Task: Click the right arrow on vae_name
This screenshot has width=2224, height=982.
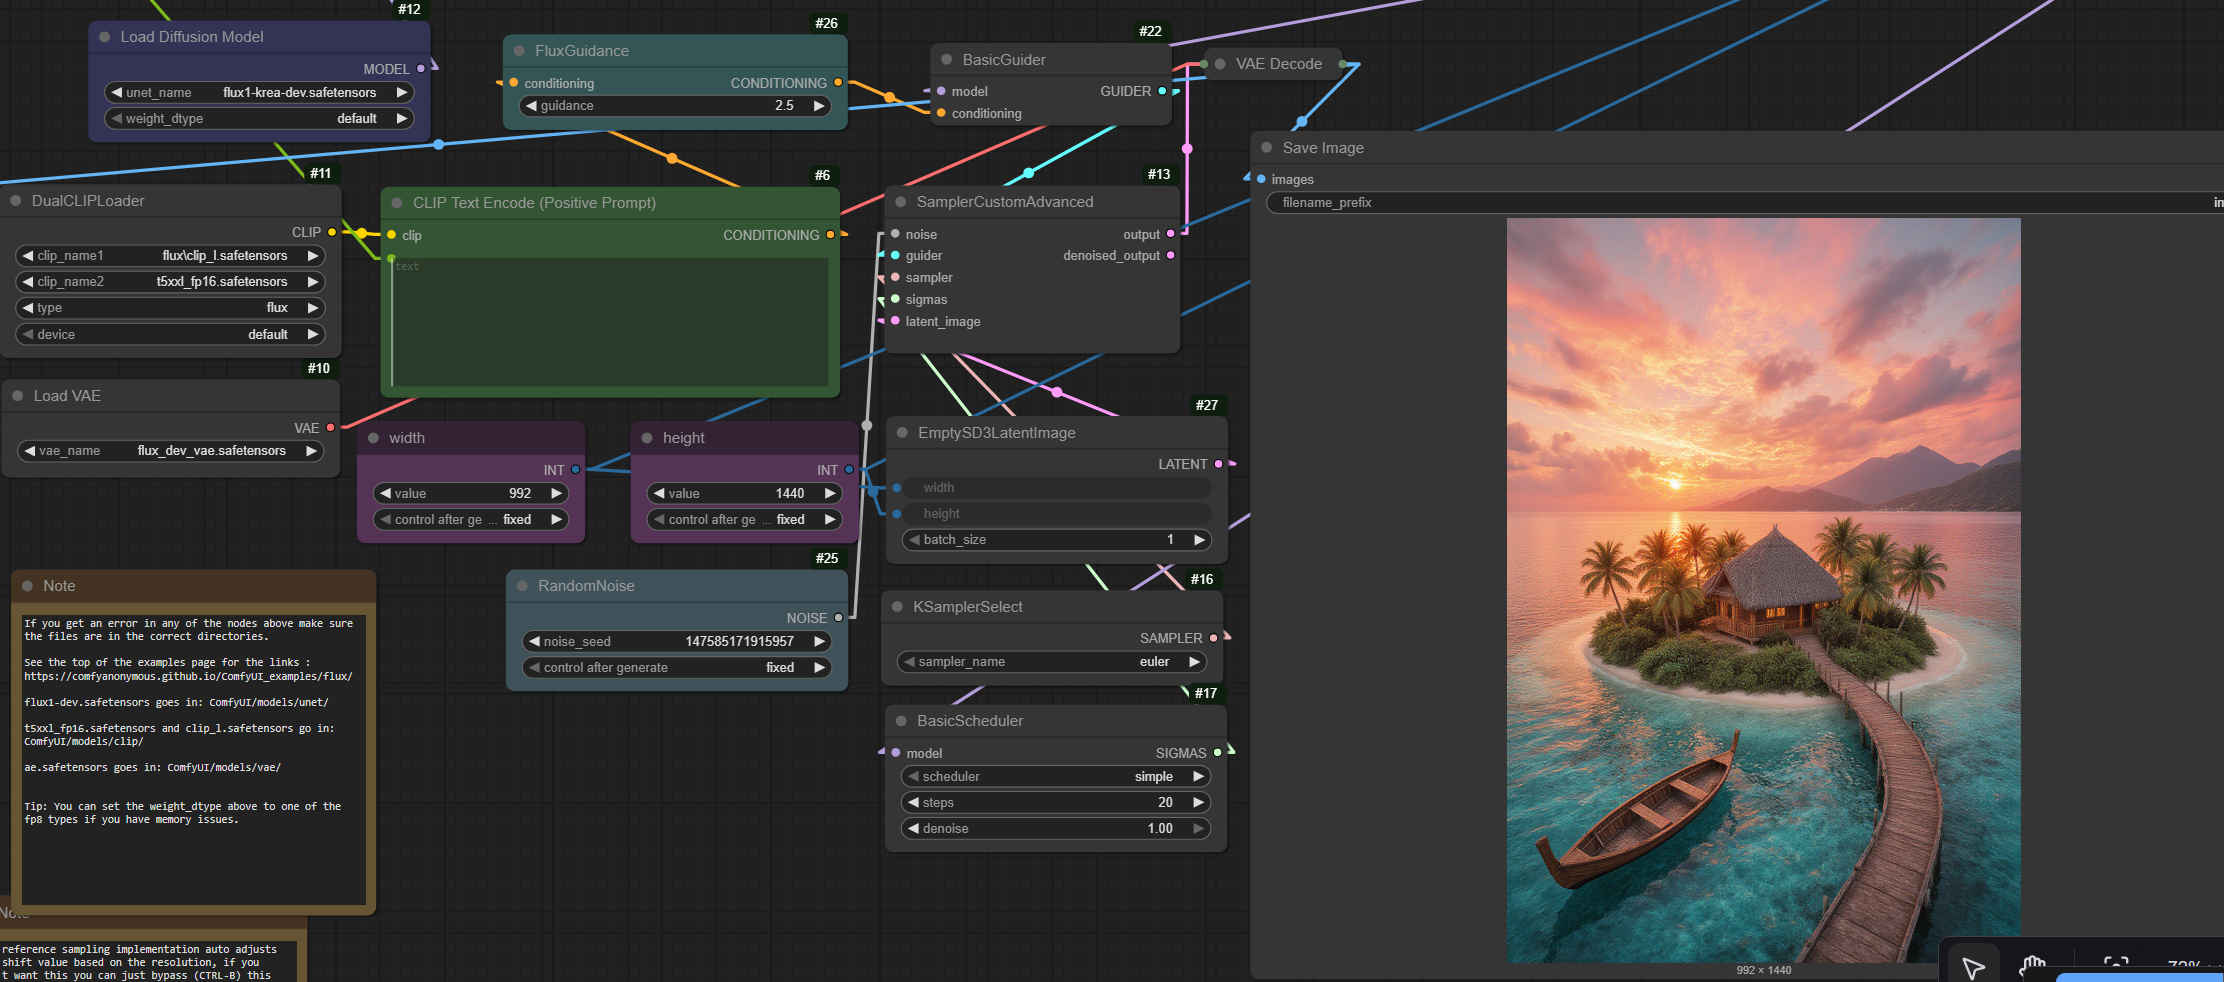Action: pos(312,450)
